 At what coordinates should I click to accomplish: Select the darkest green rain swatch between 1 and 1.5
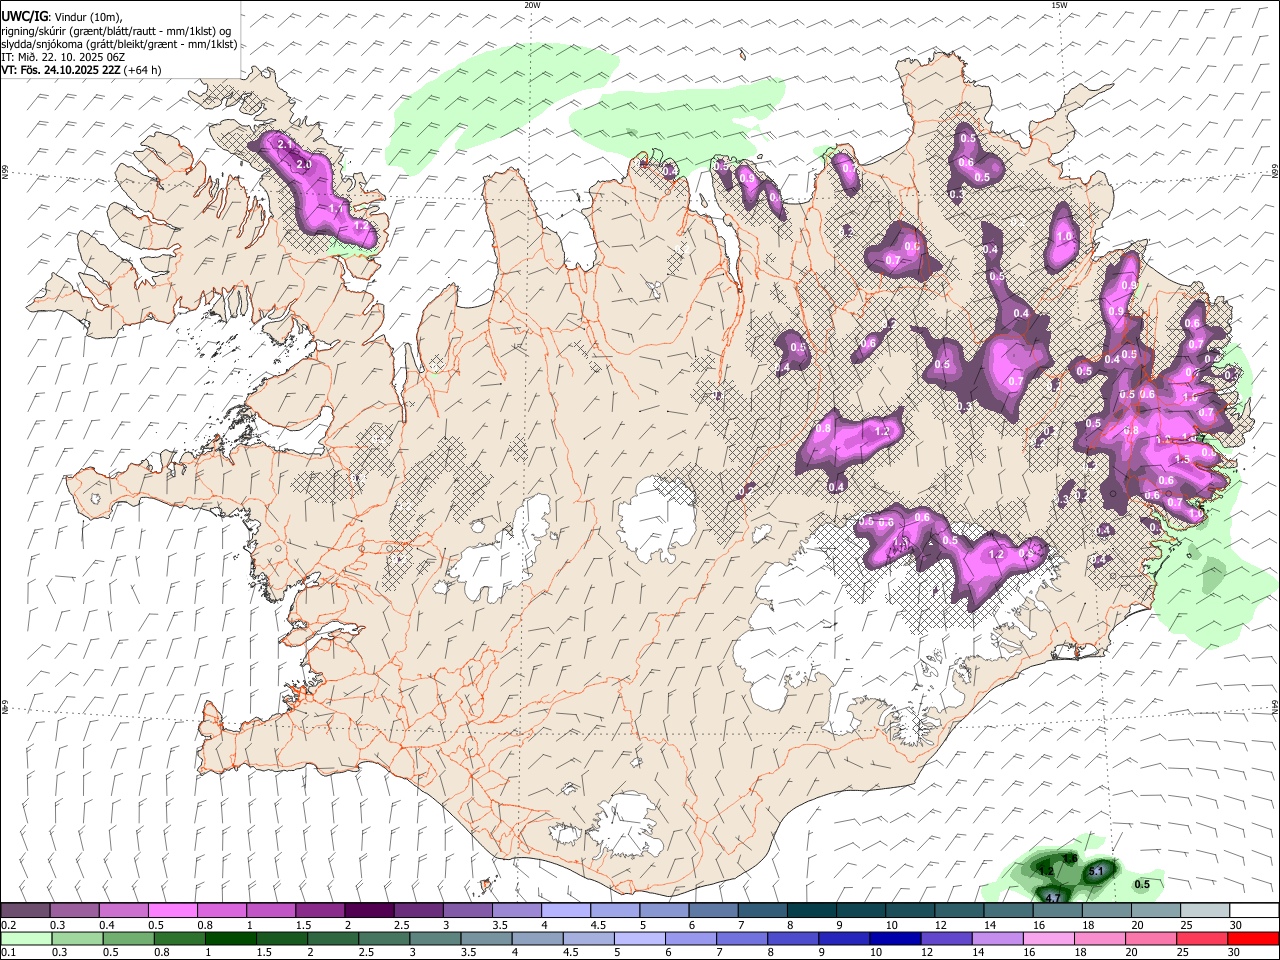point(230,939)
